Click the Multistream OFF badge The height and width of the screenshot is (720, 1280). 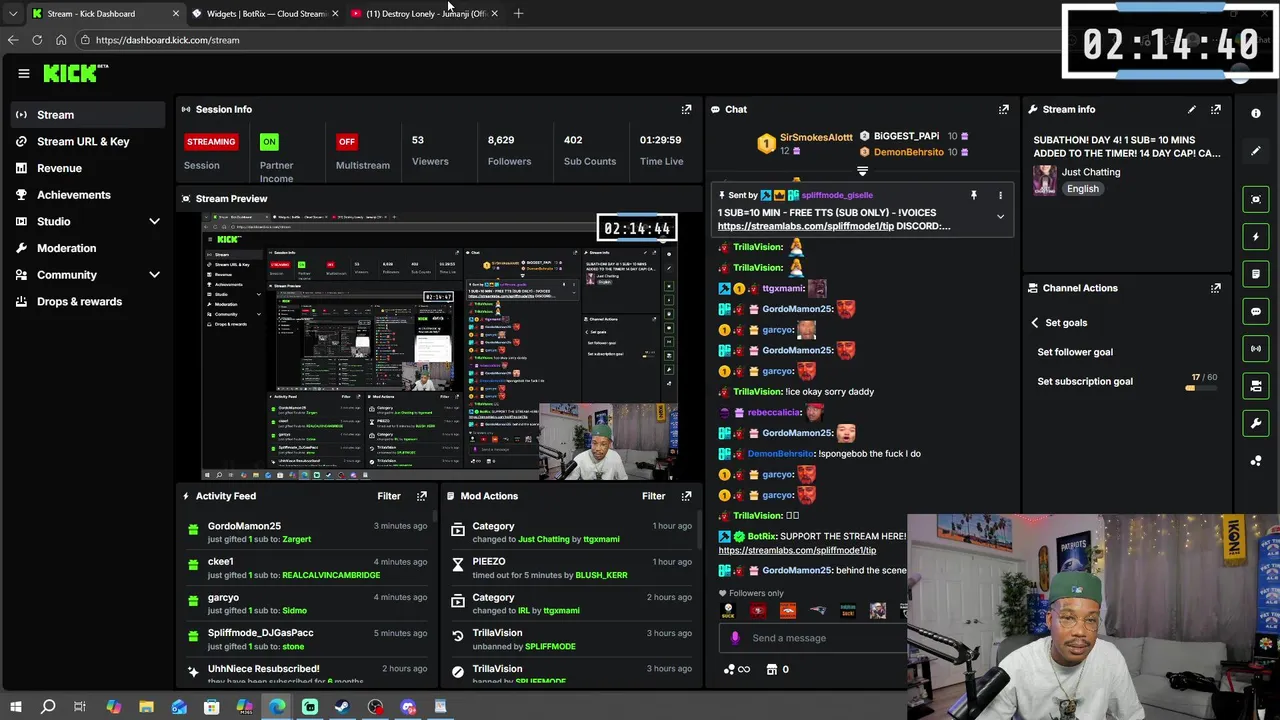[346, 142]
